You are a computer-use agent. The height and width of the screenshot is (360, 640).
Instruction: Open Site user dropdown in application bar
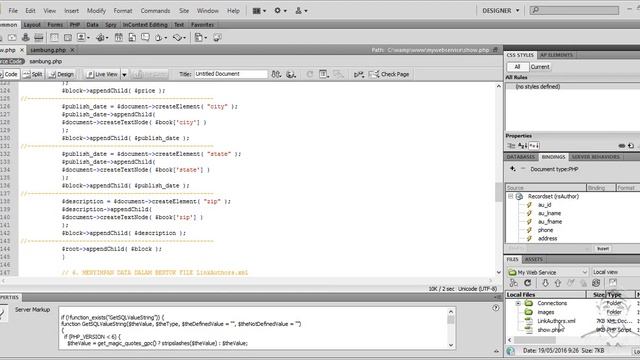pos(301,11)
